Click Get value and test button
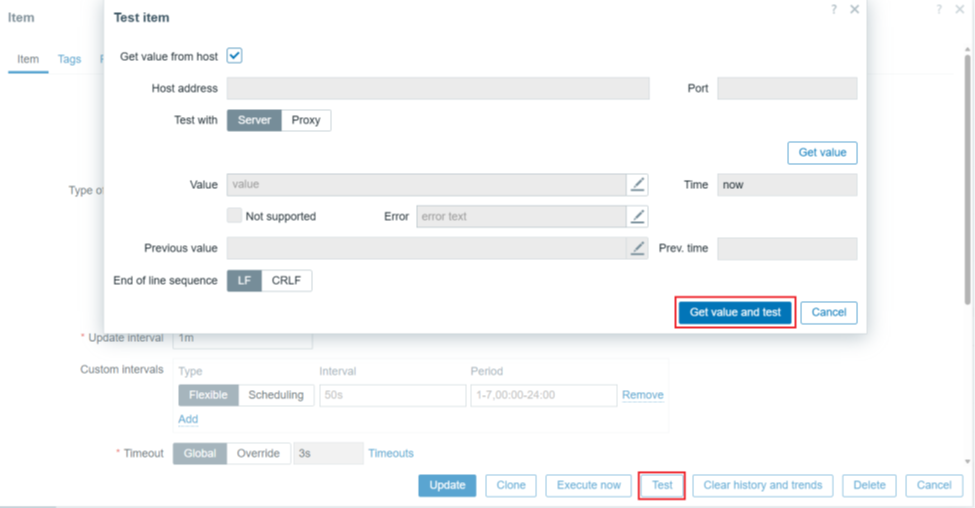Image resolution: width=975 pixels, height=508 pixels. coord(735,312)
